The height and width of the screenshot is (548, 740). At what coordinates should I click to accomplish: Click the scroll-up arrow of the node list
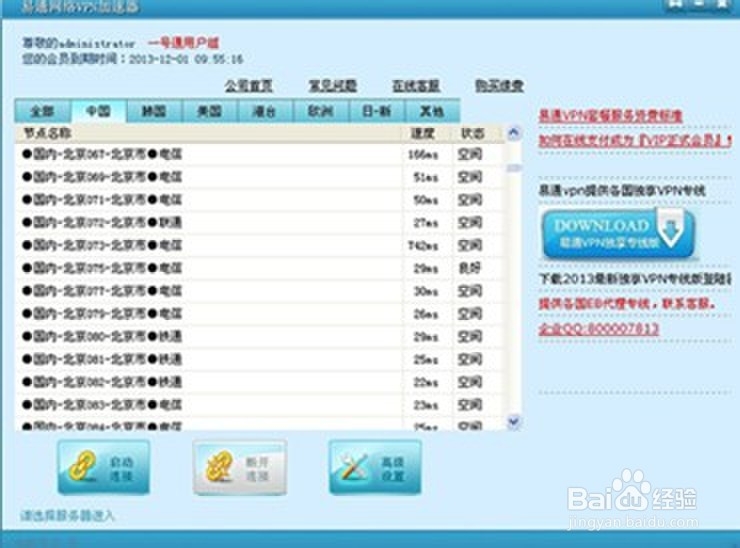pos(514,133)
